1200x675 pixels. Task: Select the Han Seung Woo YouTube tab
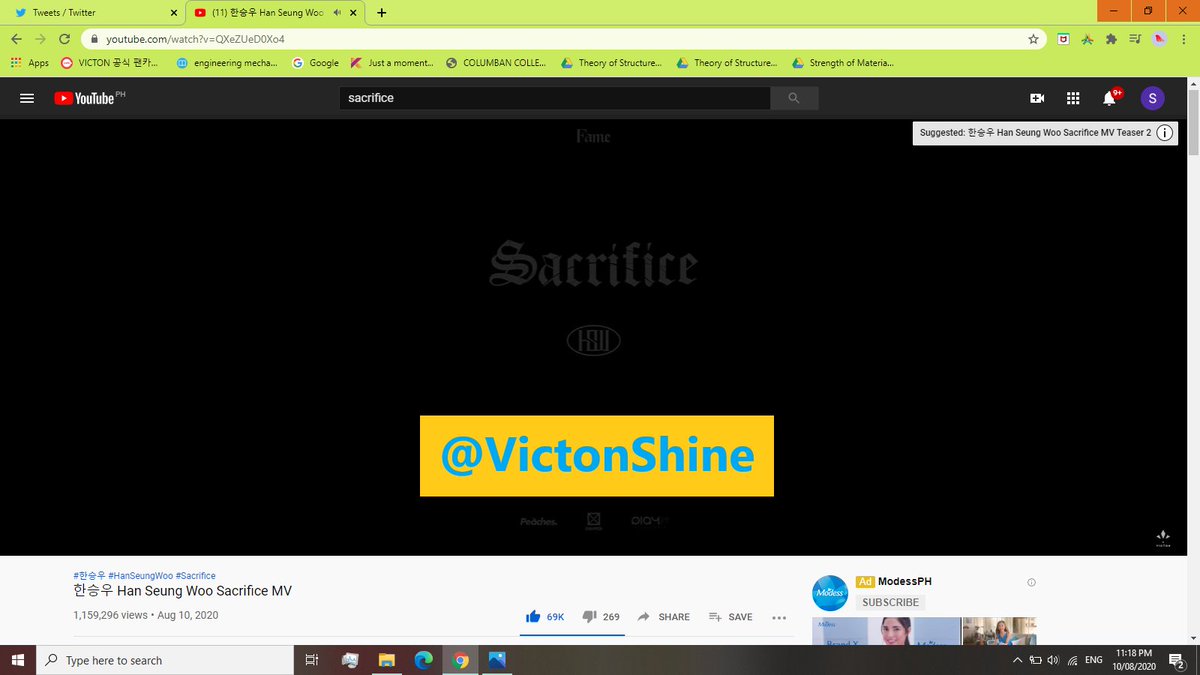[x=268, y=13]
